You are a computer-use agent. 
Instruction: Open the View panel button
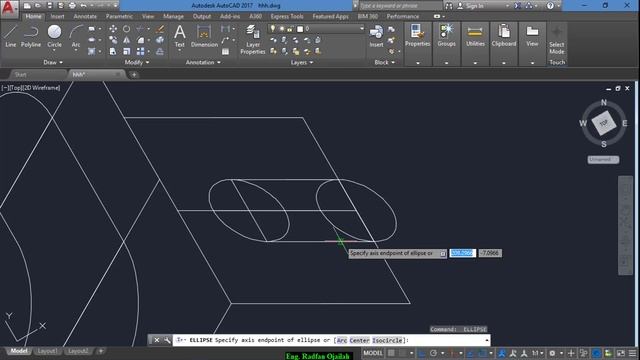tap(532, 44)
